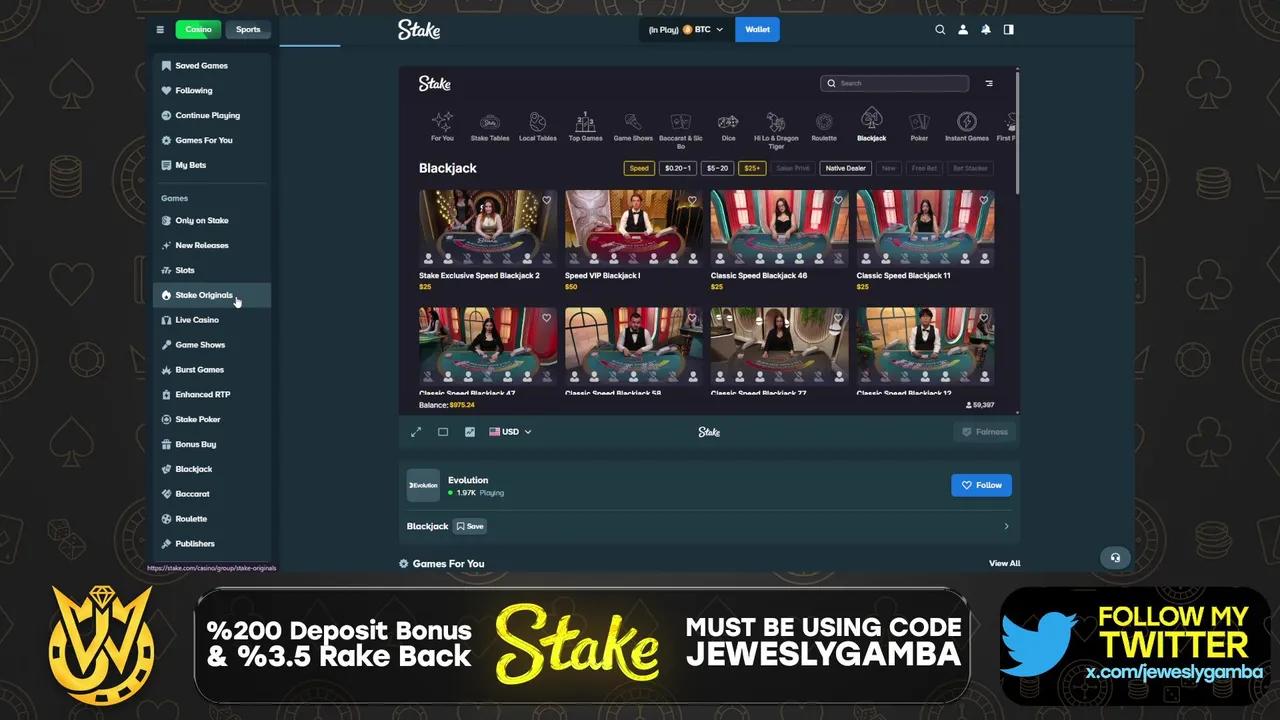Favorite Speed VIP Blackjack I heart

click(692, 200)
